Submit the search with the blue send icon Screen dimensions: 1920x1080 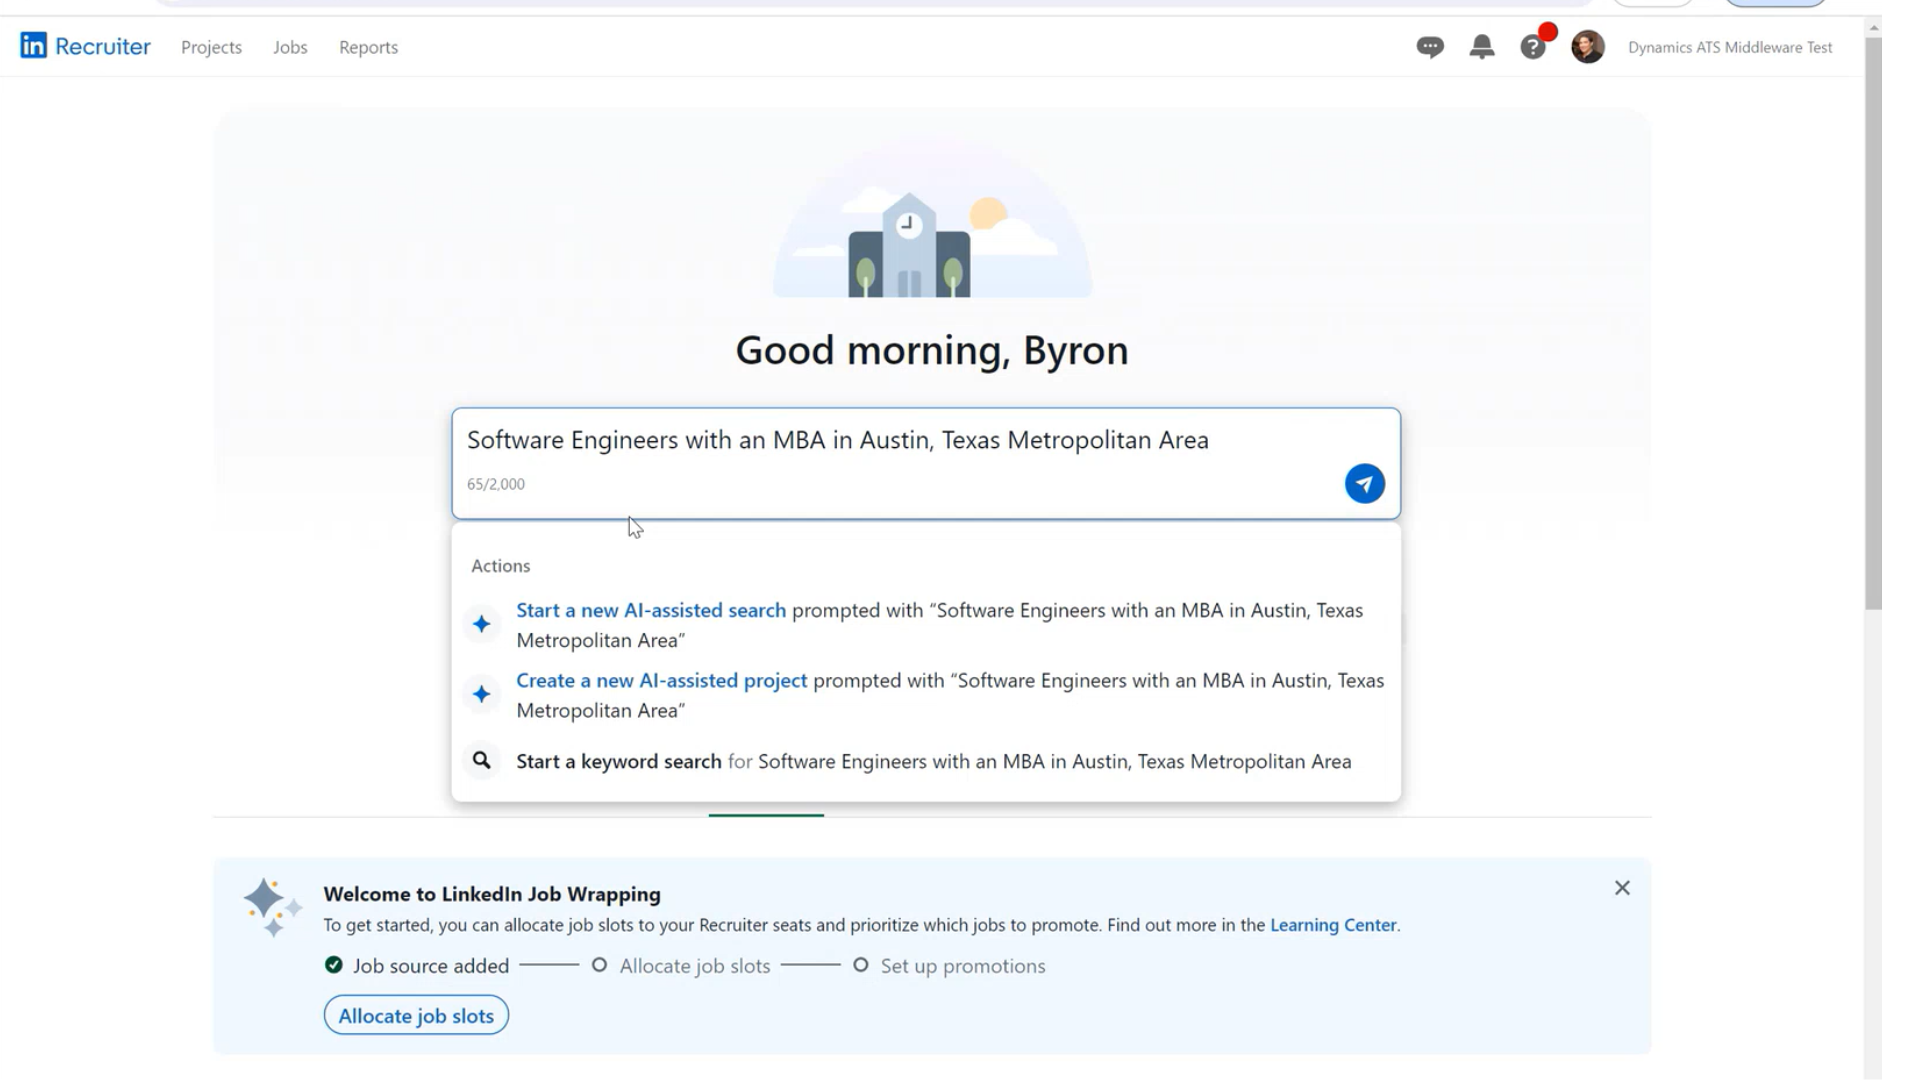pyautogui.click(x=1364, y=484)
